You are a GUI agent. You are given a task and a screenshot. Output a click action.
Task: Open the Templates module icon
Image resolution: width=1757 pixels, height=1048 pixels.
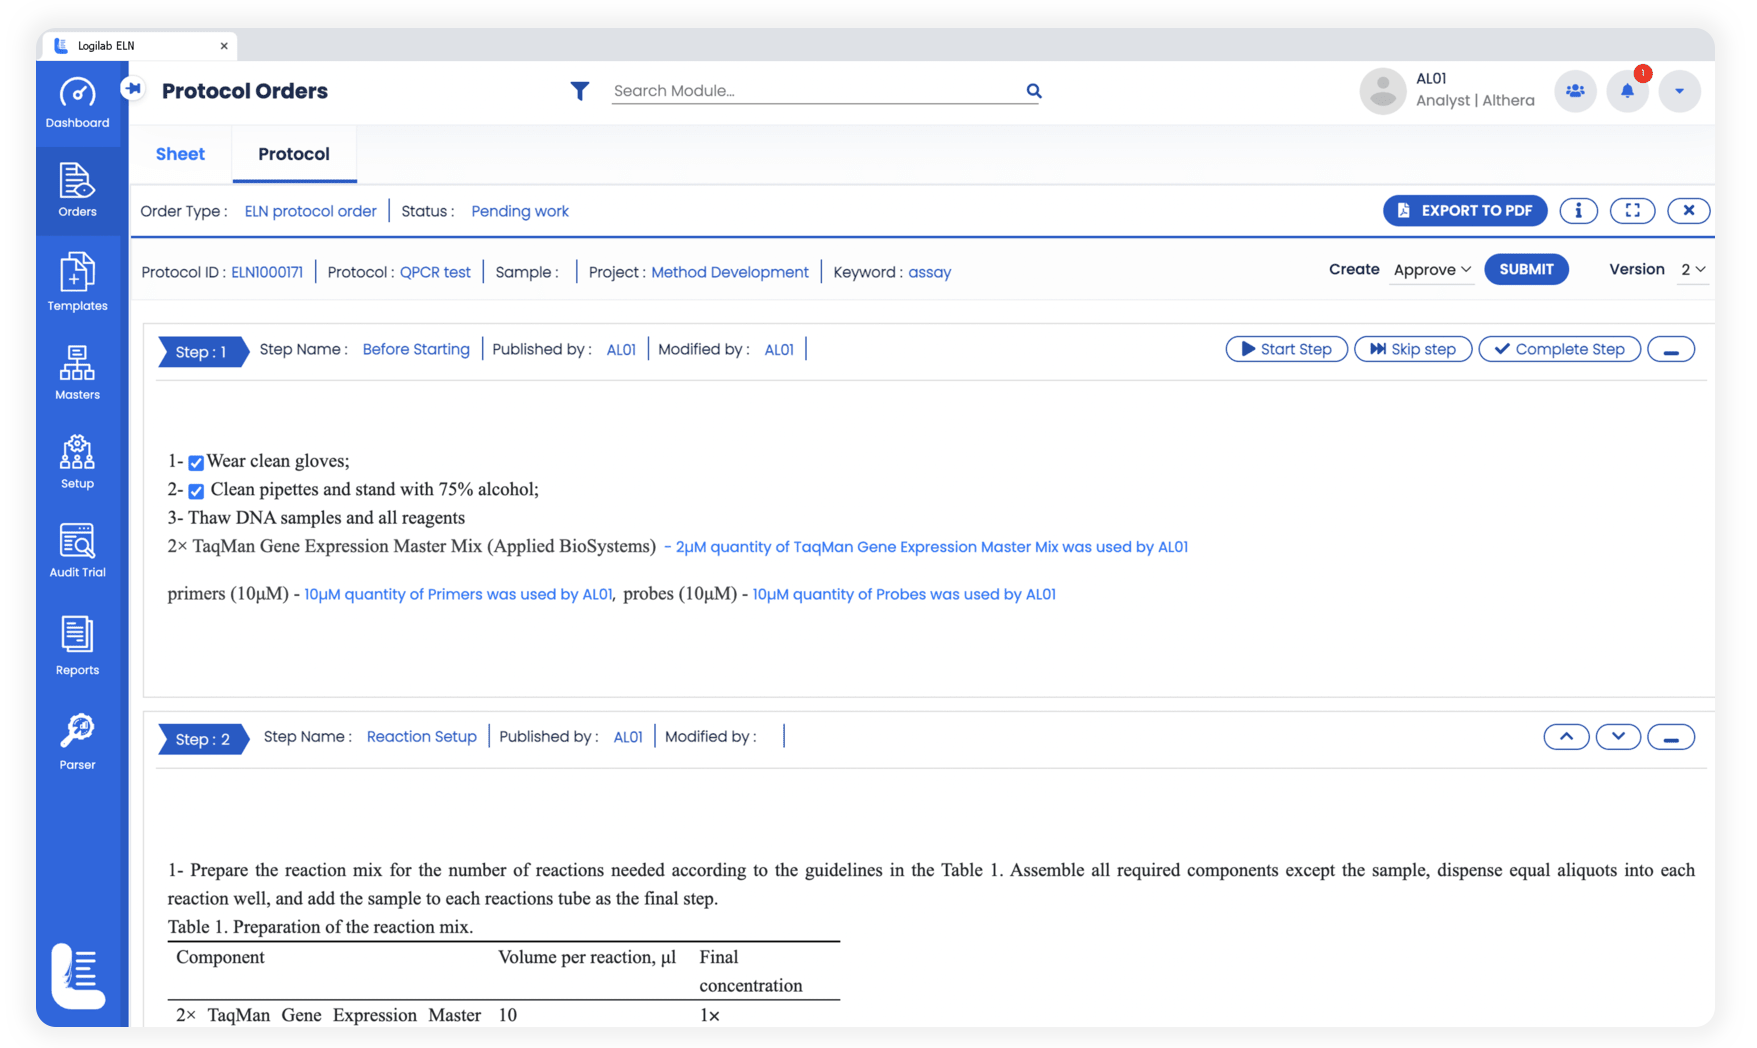coord(77,282)
